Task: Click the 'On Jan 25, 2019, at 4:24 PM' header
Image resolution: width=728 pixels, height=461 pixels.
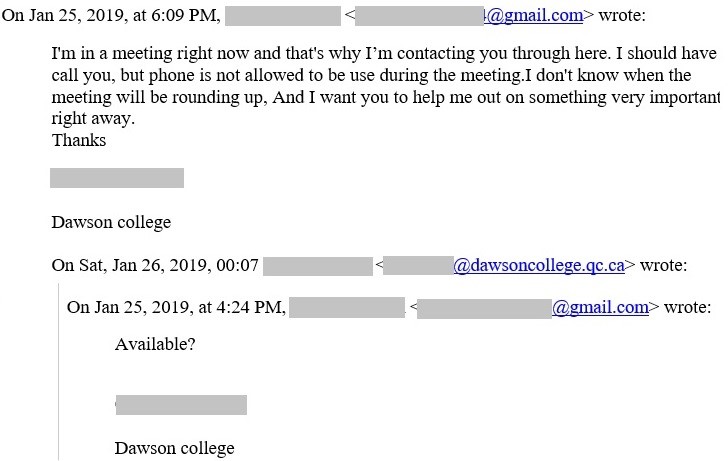Action: coord(176,307)
